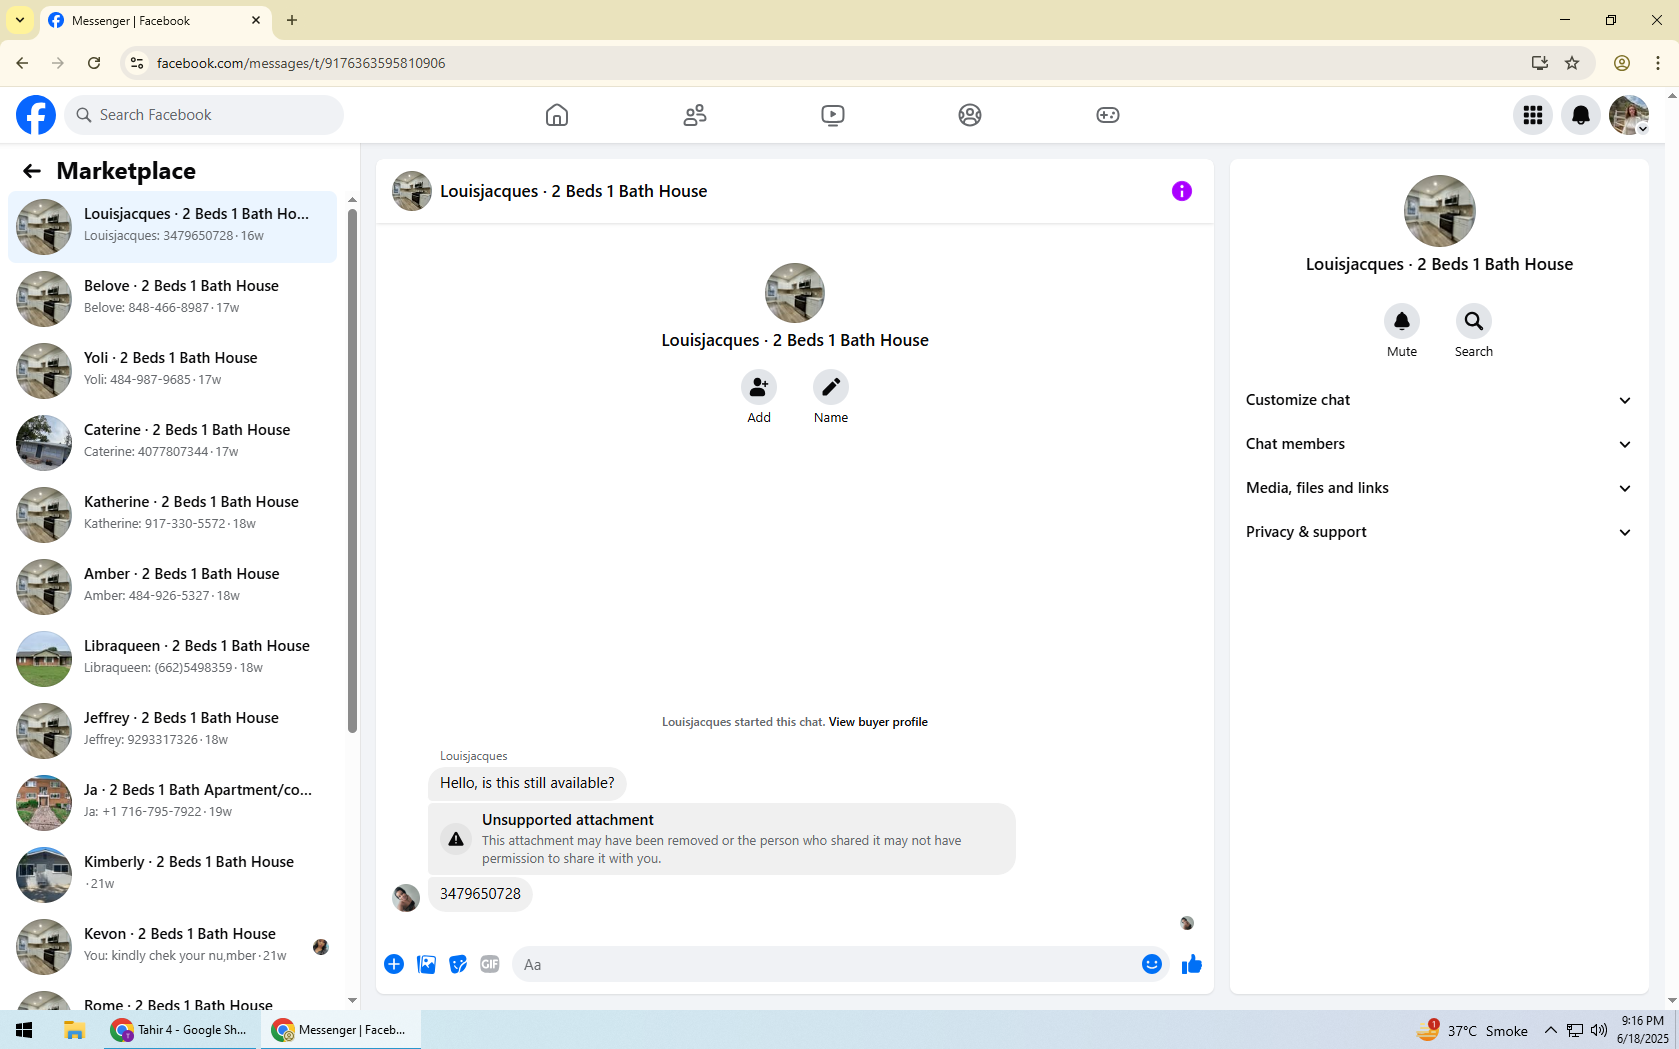Go back using the Marketplace back arrow
Viewport: 1679px width, 1049px height.
(32, 171)
